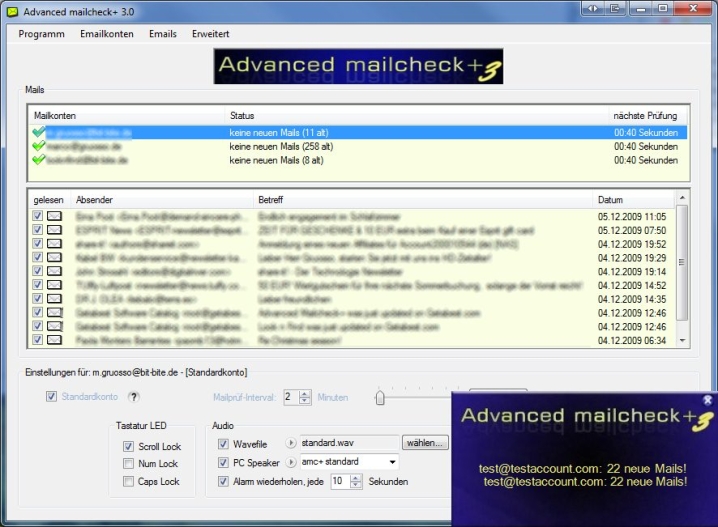Open the PC Speaker sound dropdown
The width and height of the screenshot is (718, 527).
391,462
